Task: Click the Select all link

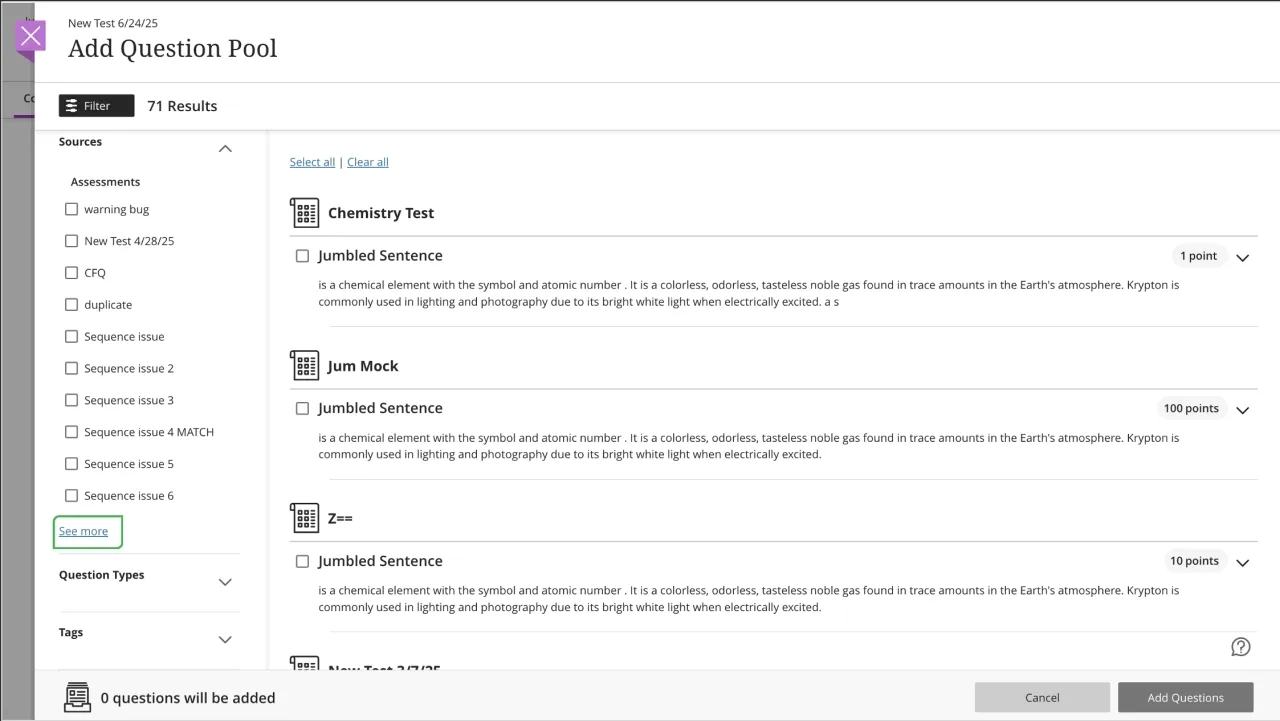Action: 312,161
